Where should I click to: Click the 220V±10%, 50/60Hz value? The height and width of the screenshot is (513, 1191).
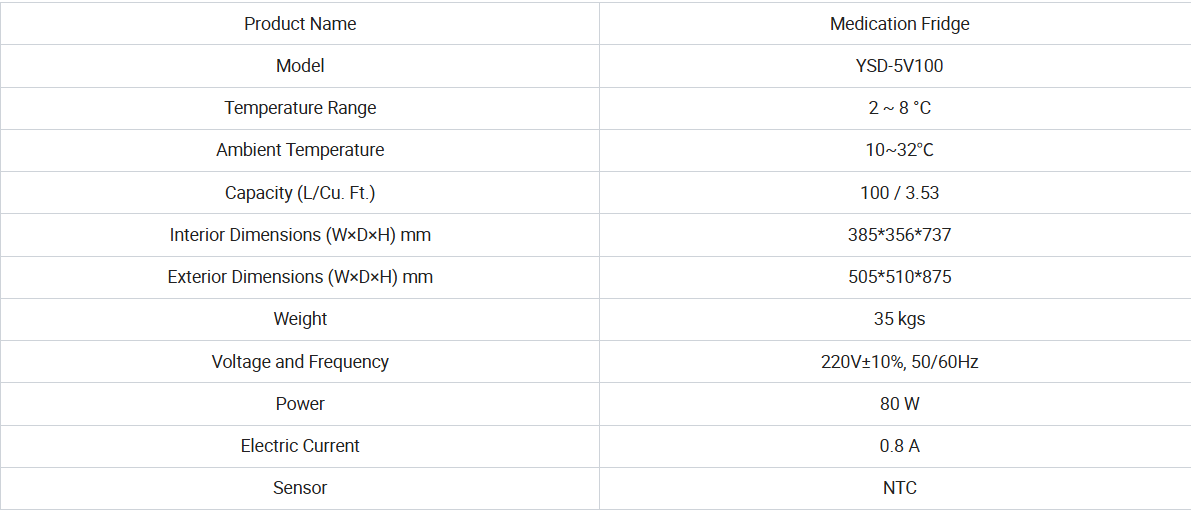point(899,362)
